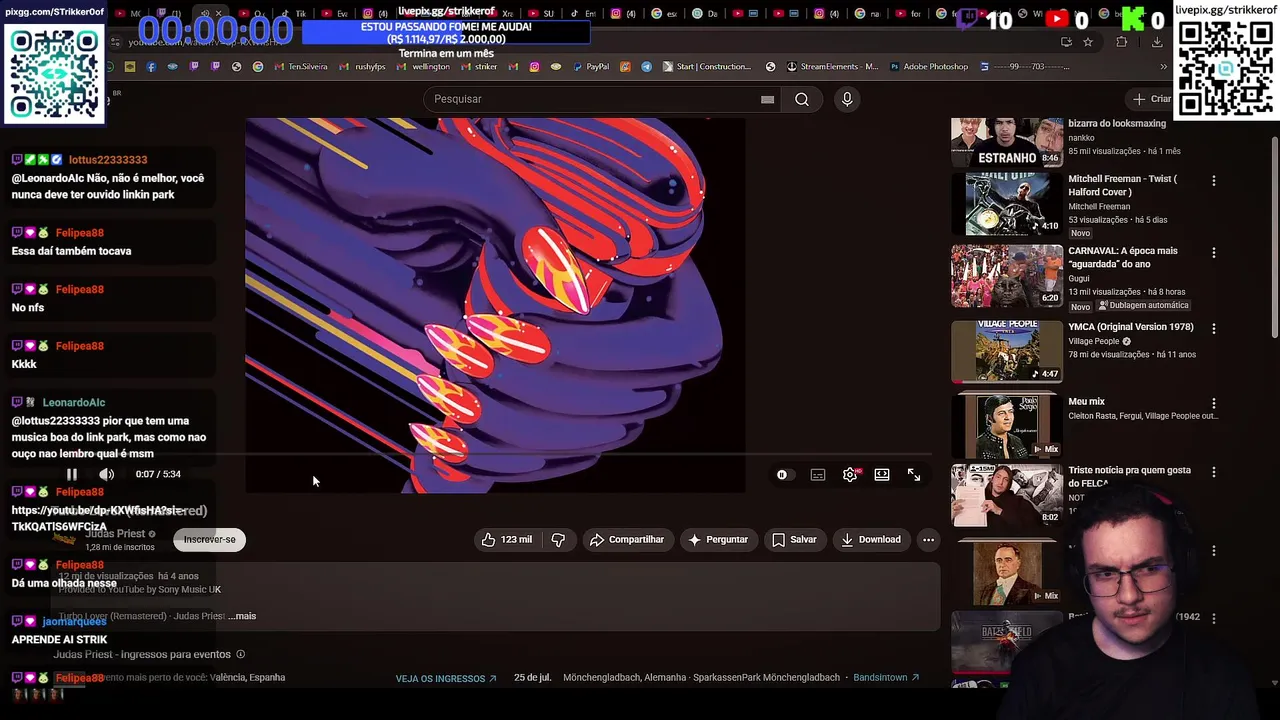Open the Criar create menu
The width and height of the screenshot is (1280, 720).
tap(1152, 99)
